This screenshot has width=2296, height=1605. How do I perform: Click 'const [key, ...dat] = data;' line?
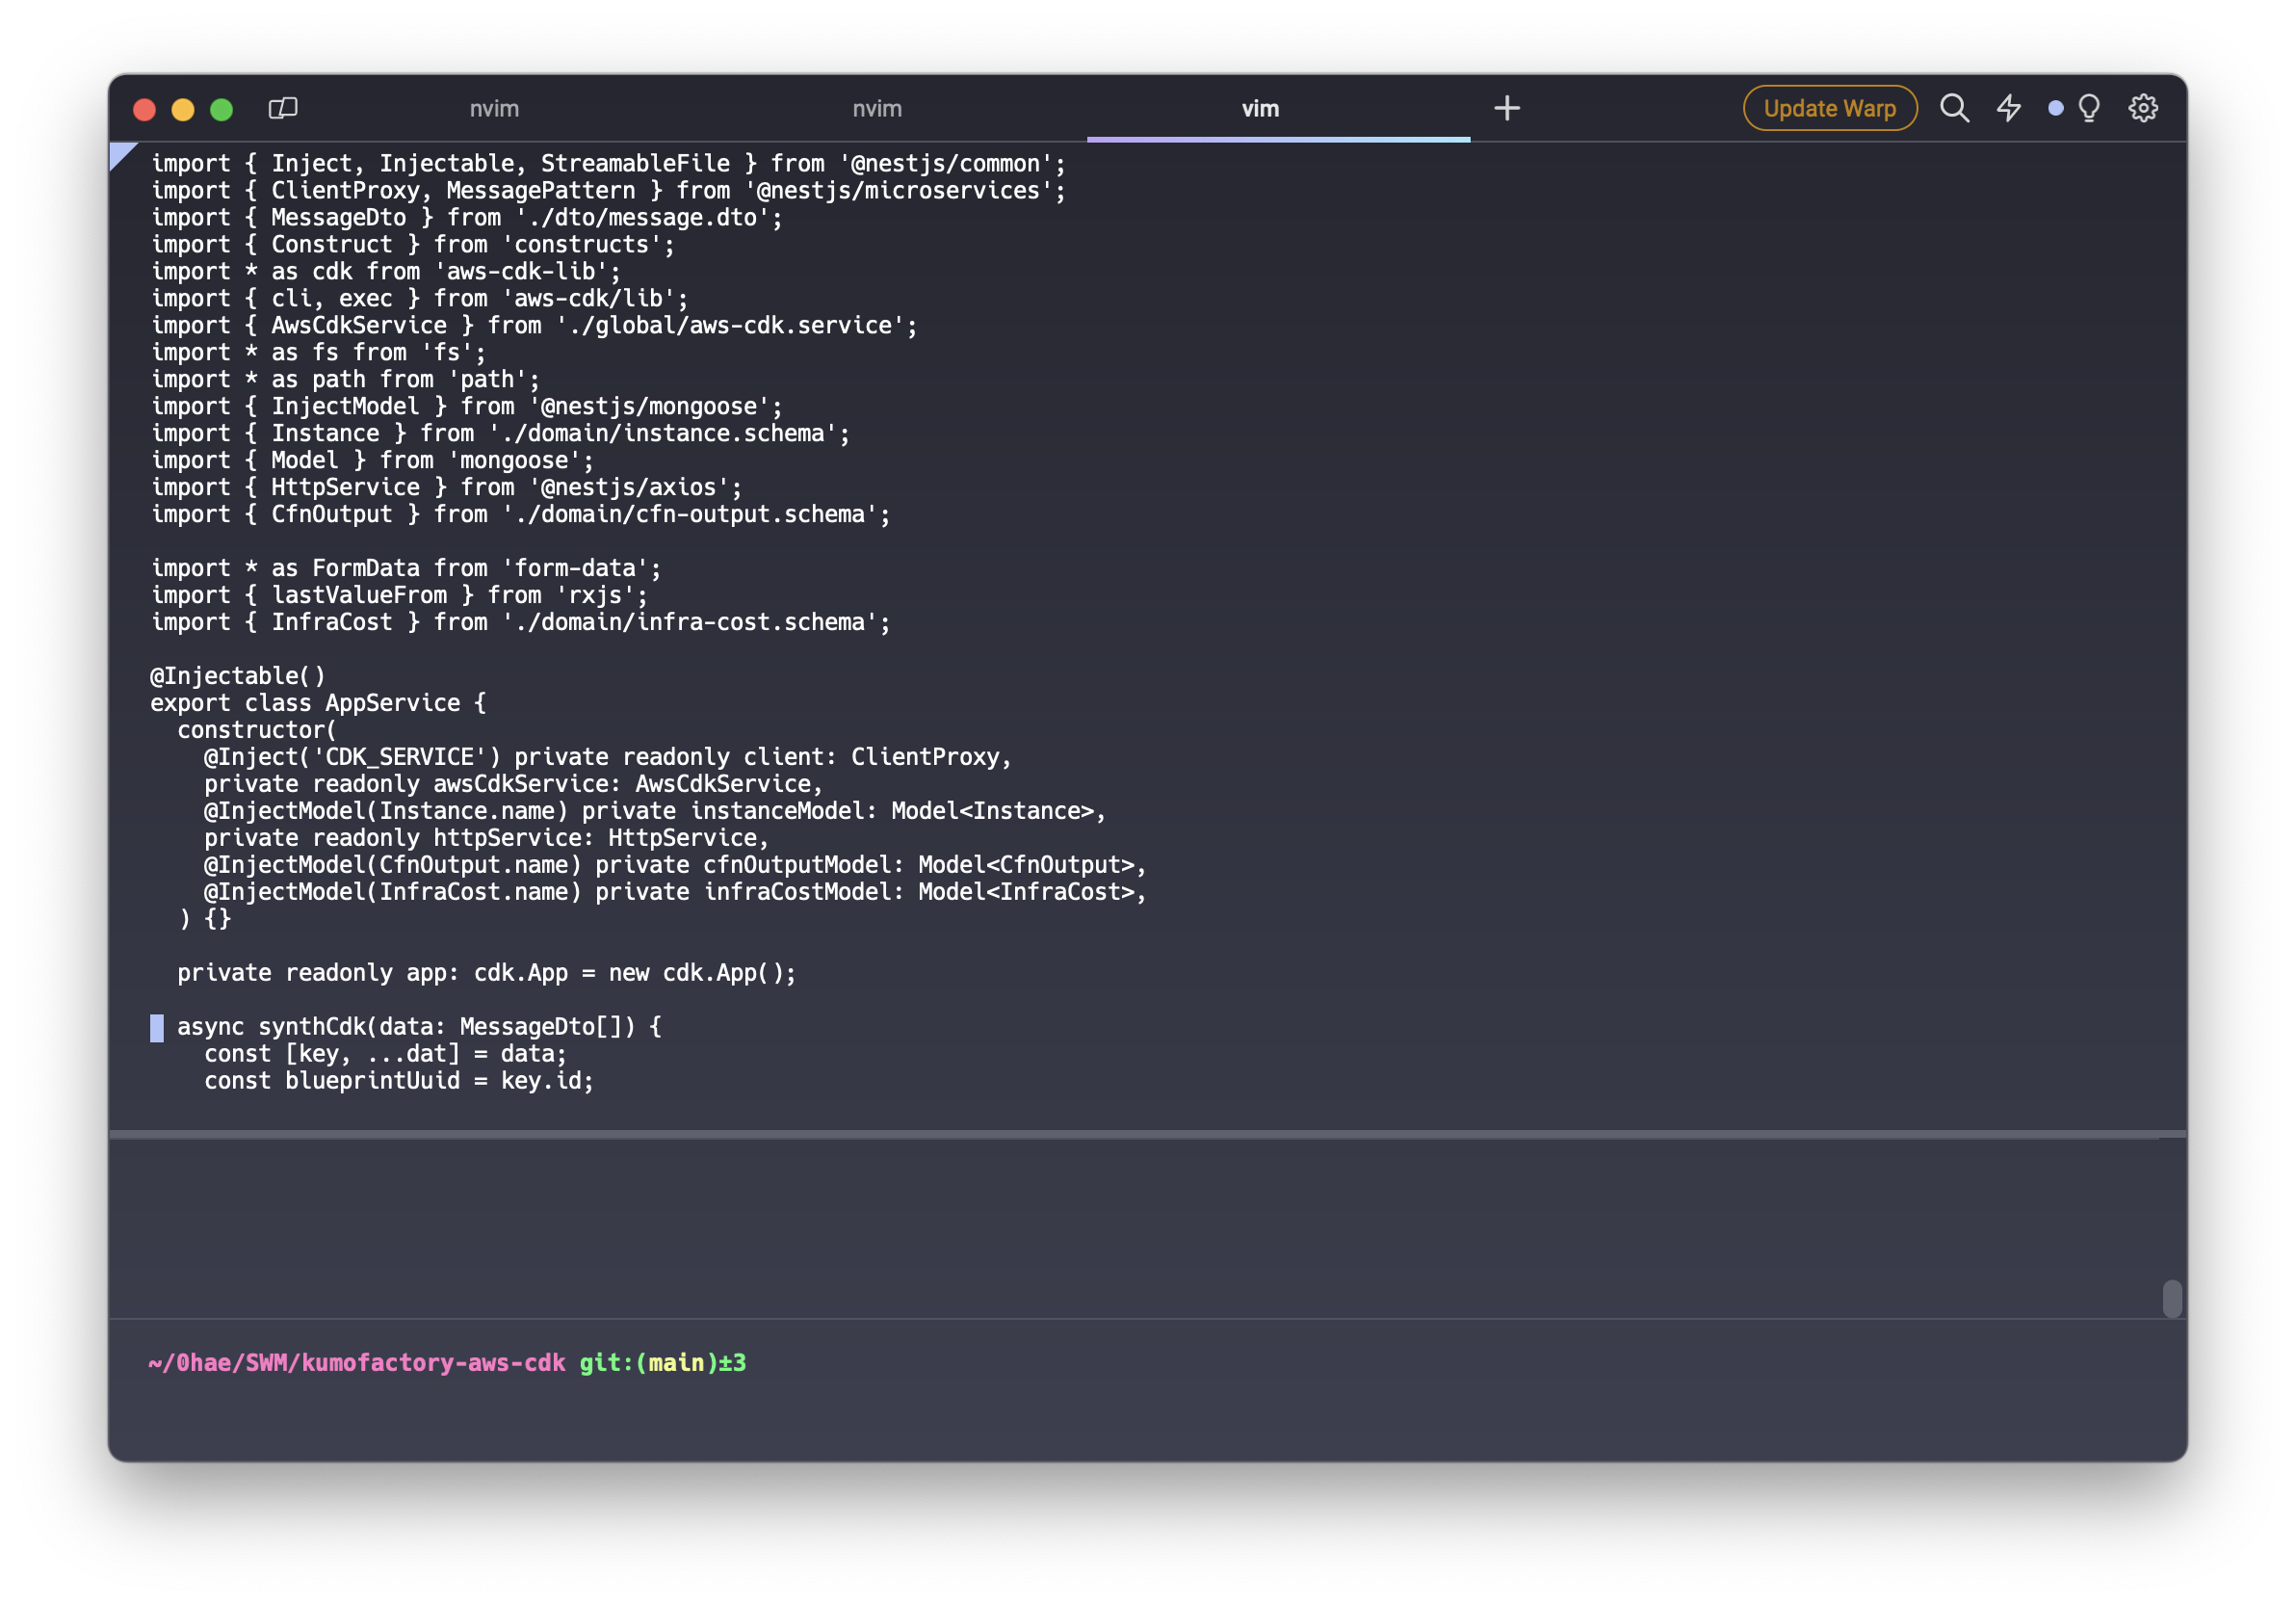click(x=385, y=1054)
